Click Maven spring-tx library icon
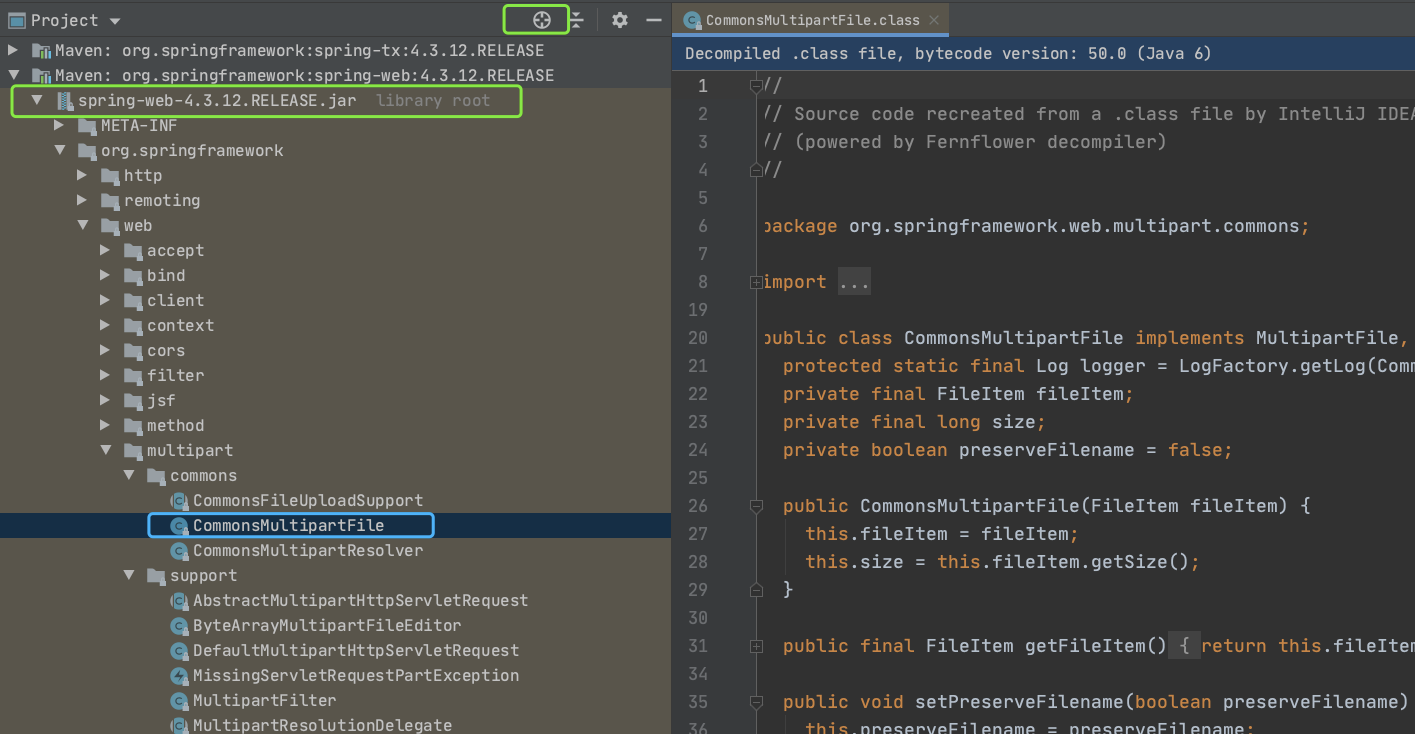 click(x=41, y=50)
